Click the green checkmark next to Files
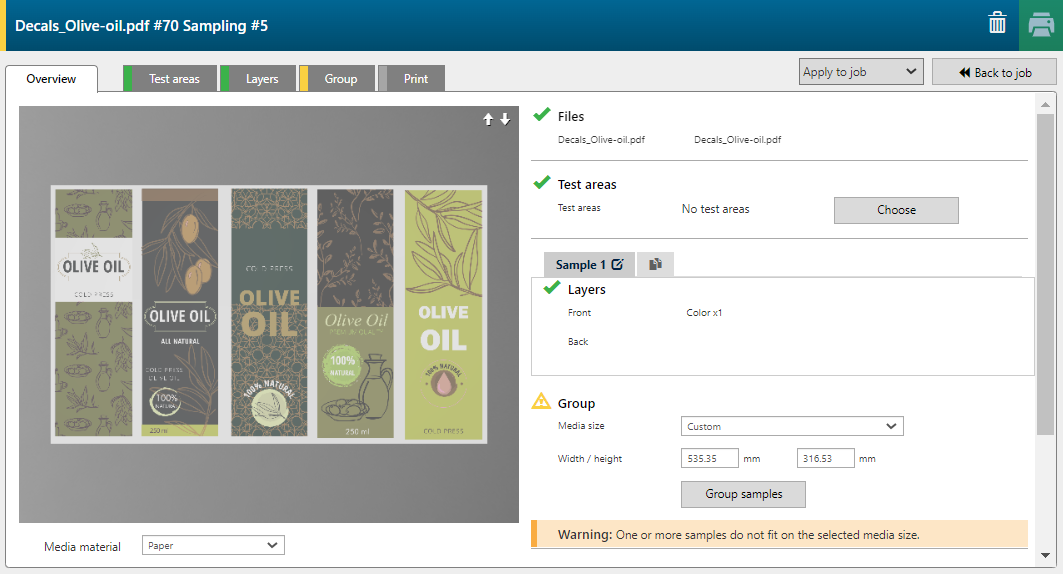1063x574 pixels. click(x=542, y=115)
